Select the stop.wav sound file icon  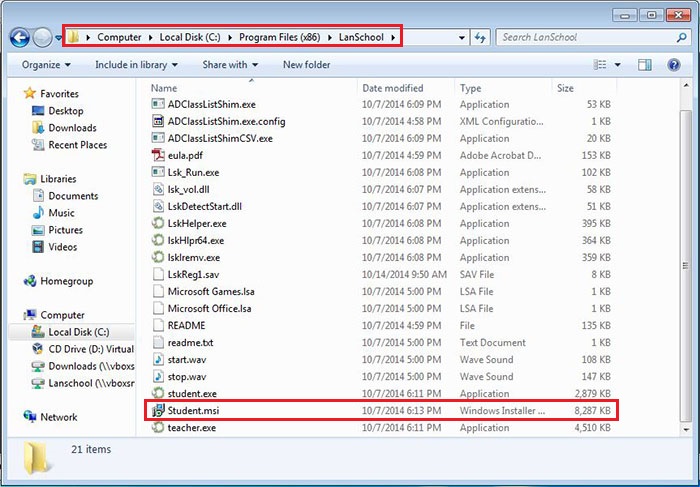[x=158, y=376]
